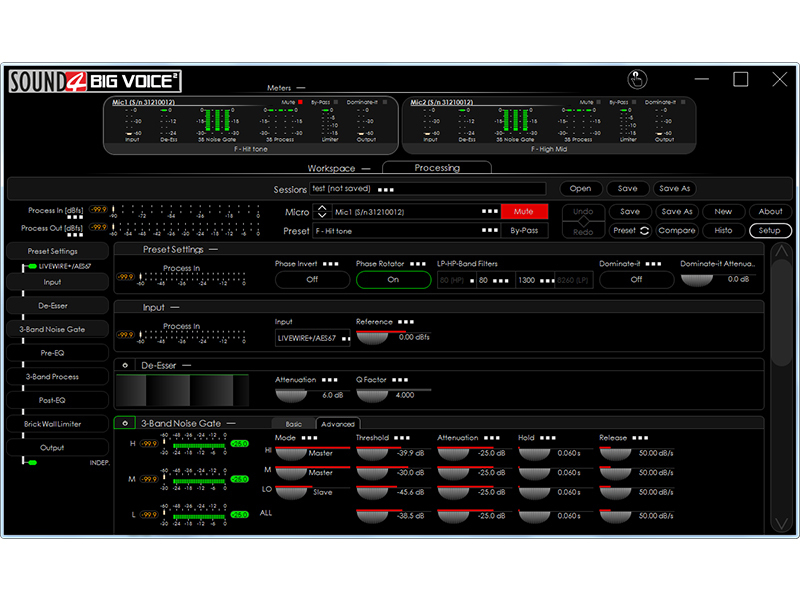This screenshot has width=800, height=600.
Task: Jump to Brick Wall Limiter in chain
Action: pos(57,424)
